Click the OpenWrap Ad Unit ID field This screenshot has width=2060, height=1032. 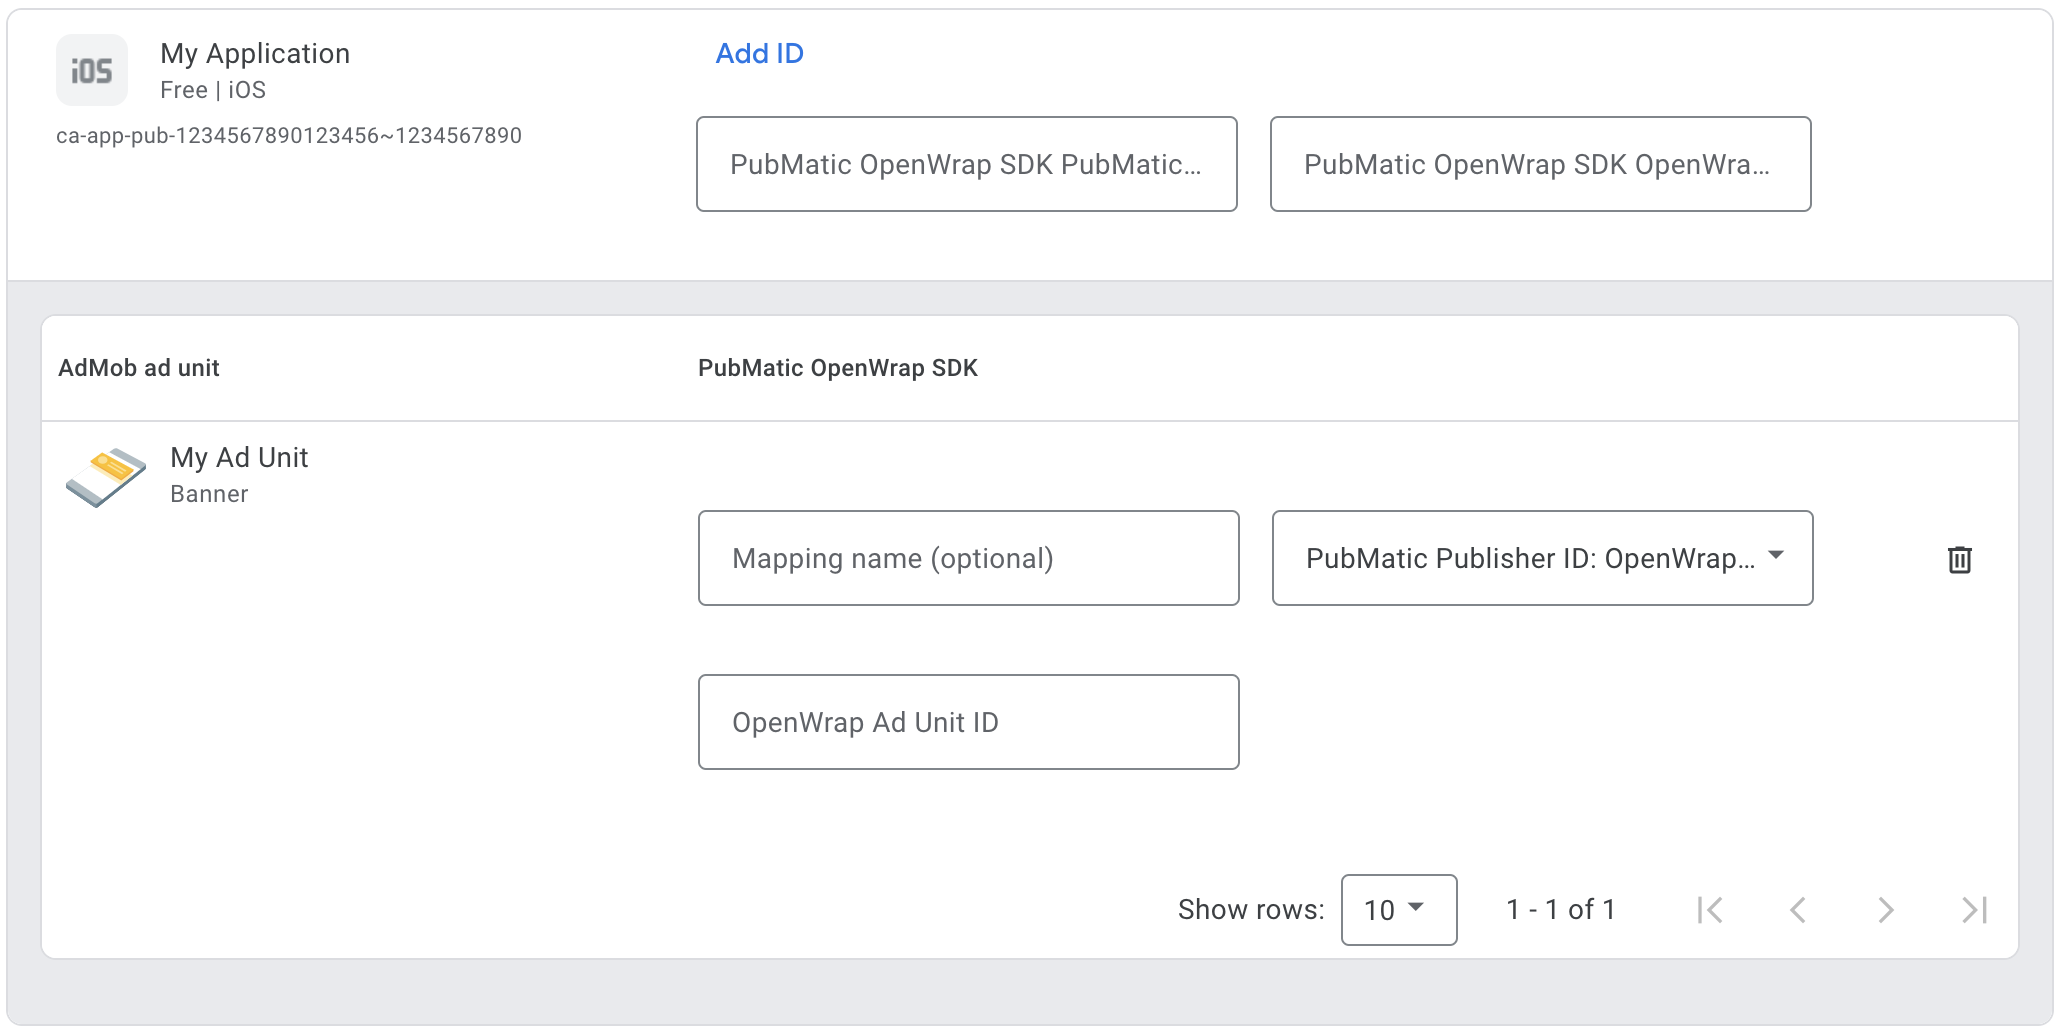click(968, 722)
